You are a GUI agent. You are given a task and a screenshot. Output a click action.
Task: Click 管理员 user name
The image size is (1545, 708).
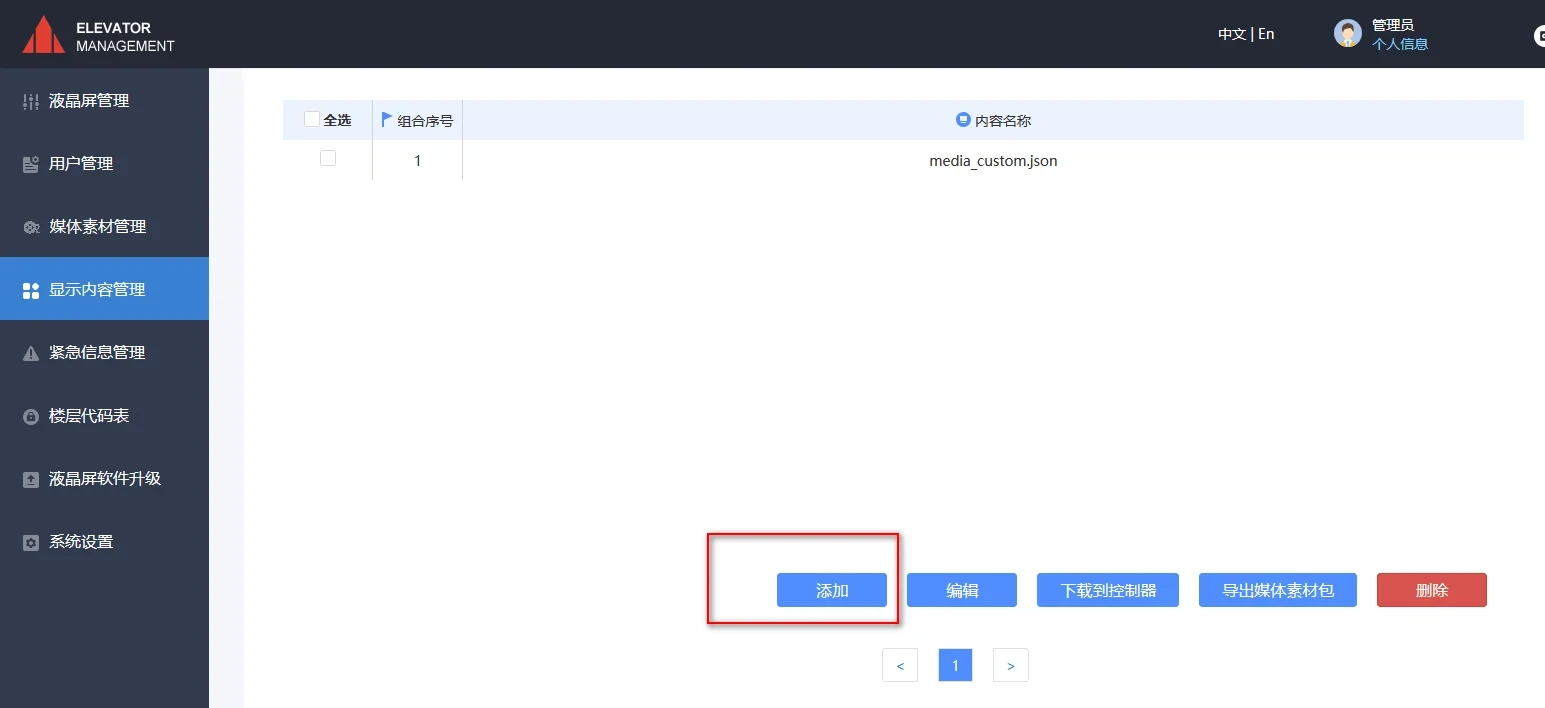1393,25
